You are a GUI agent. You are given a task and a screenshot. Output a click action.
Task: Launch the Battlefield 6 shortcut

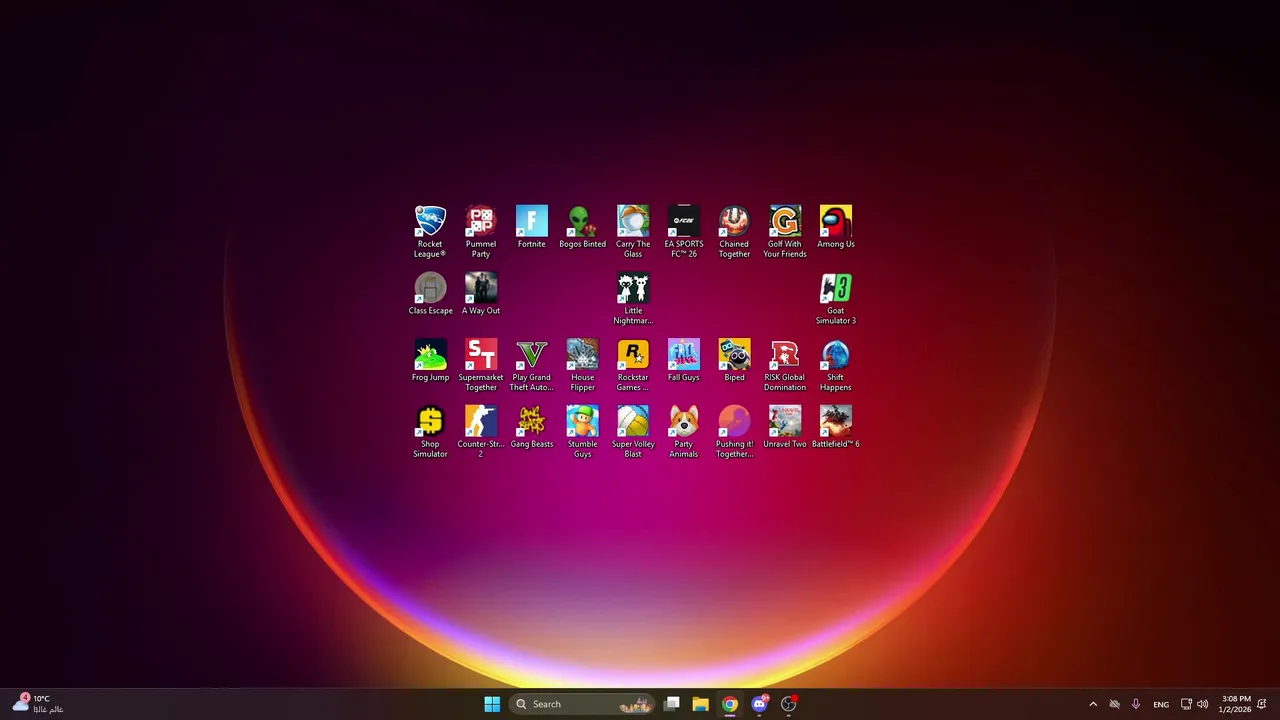(x=836, y=428)
